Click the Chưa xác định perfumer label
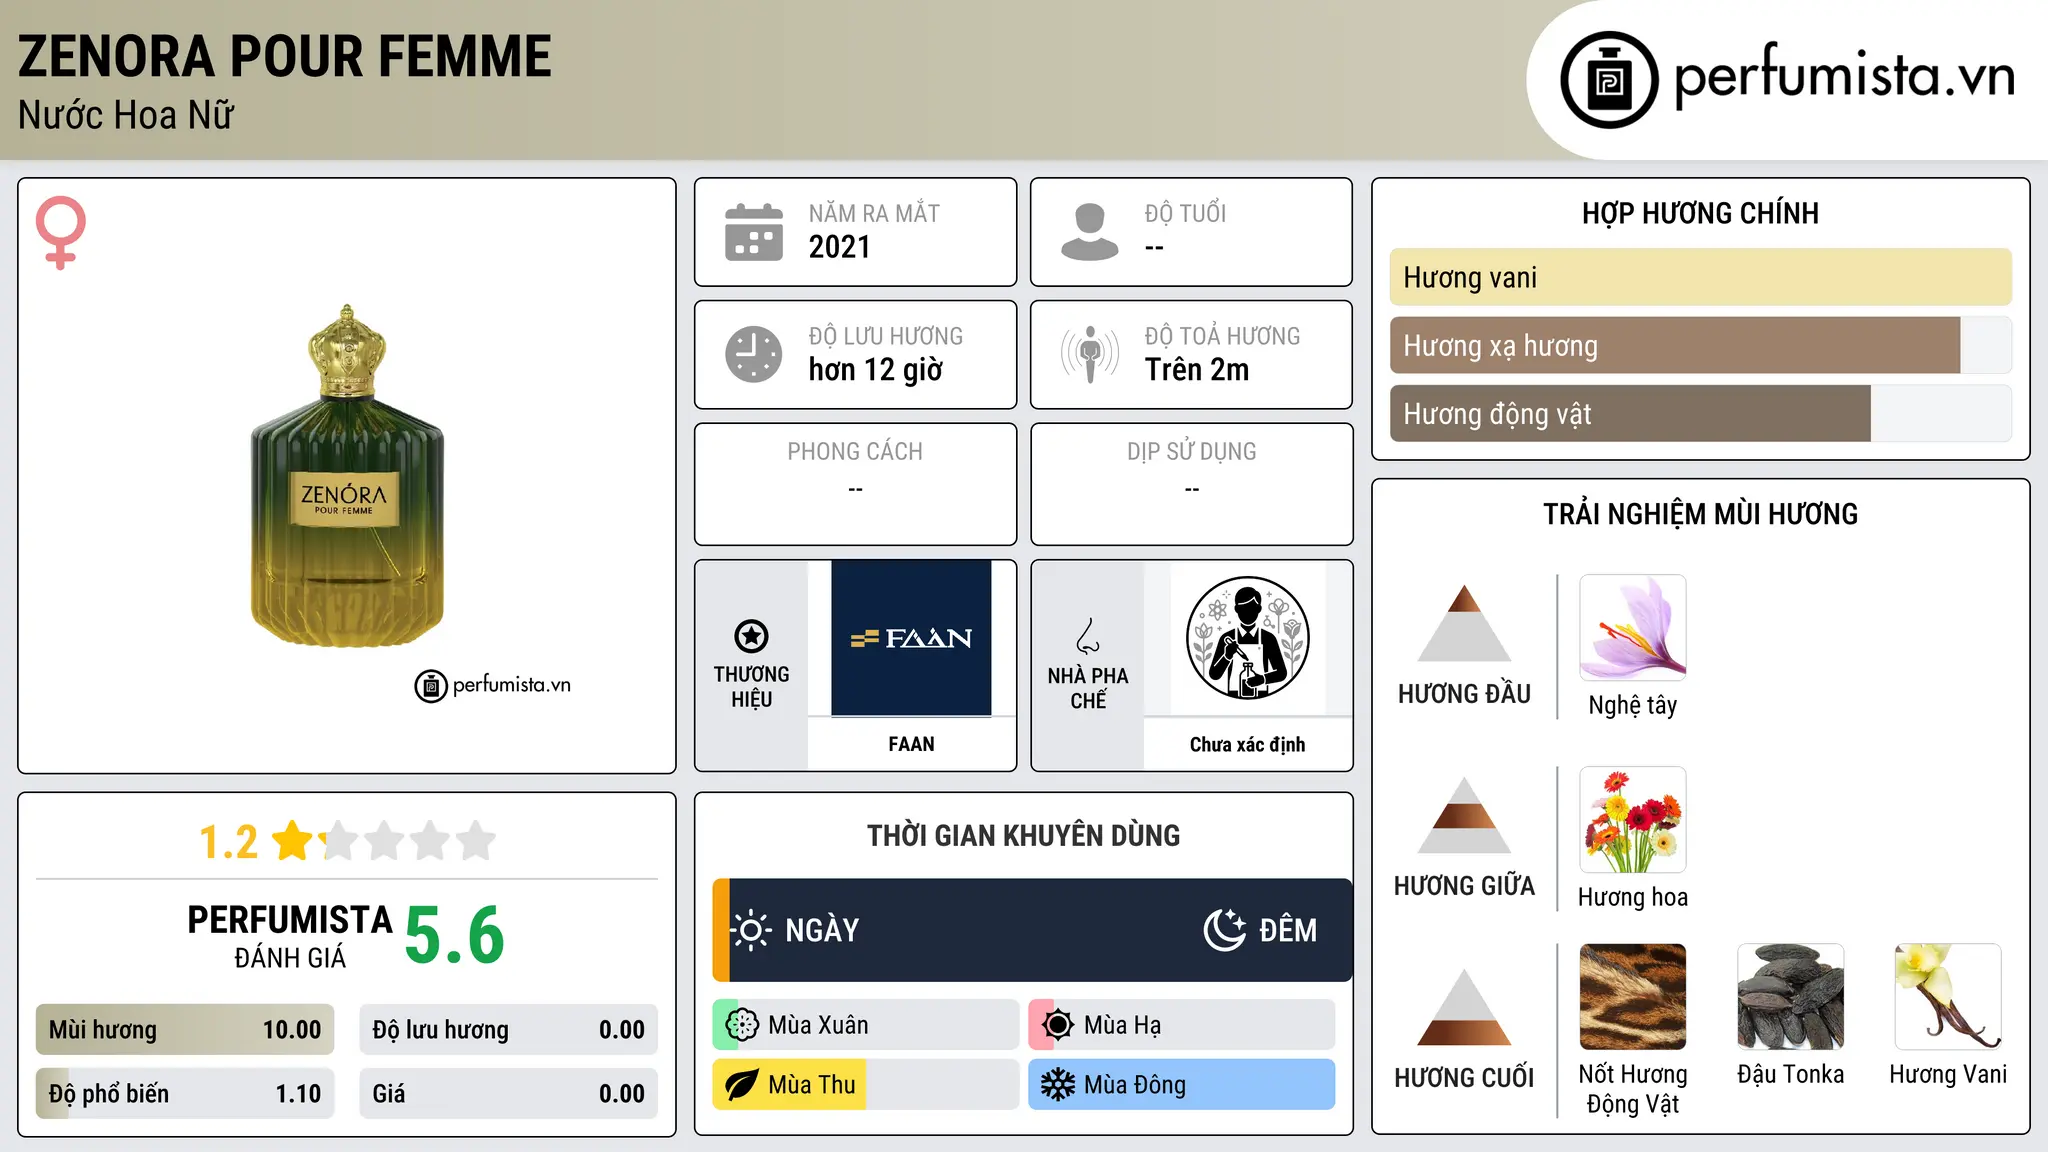The width and height of the screenshot is (2048, 1152). pyautogui.click(x=1247, y=744)
